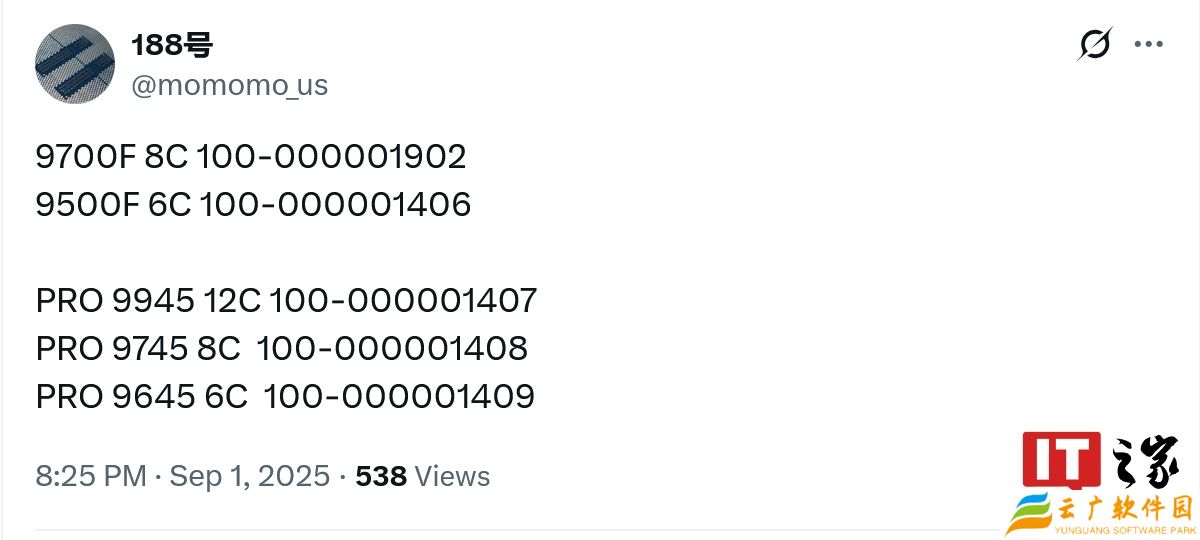Click the 188号 profile avatar

(75, 64)
